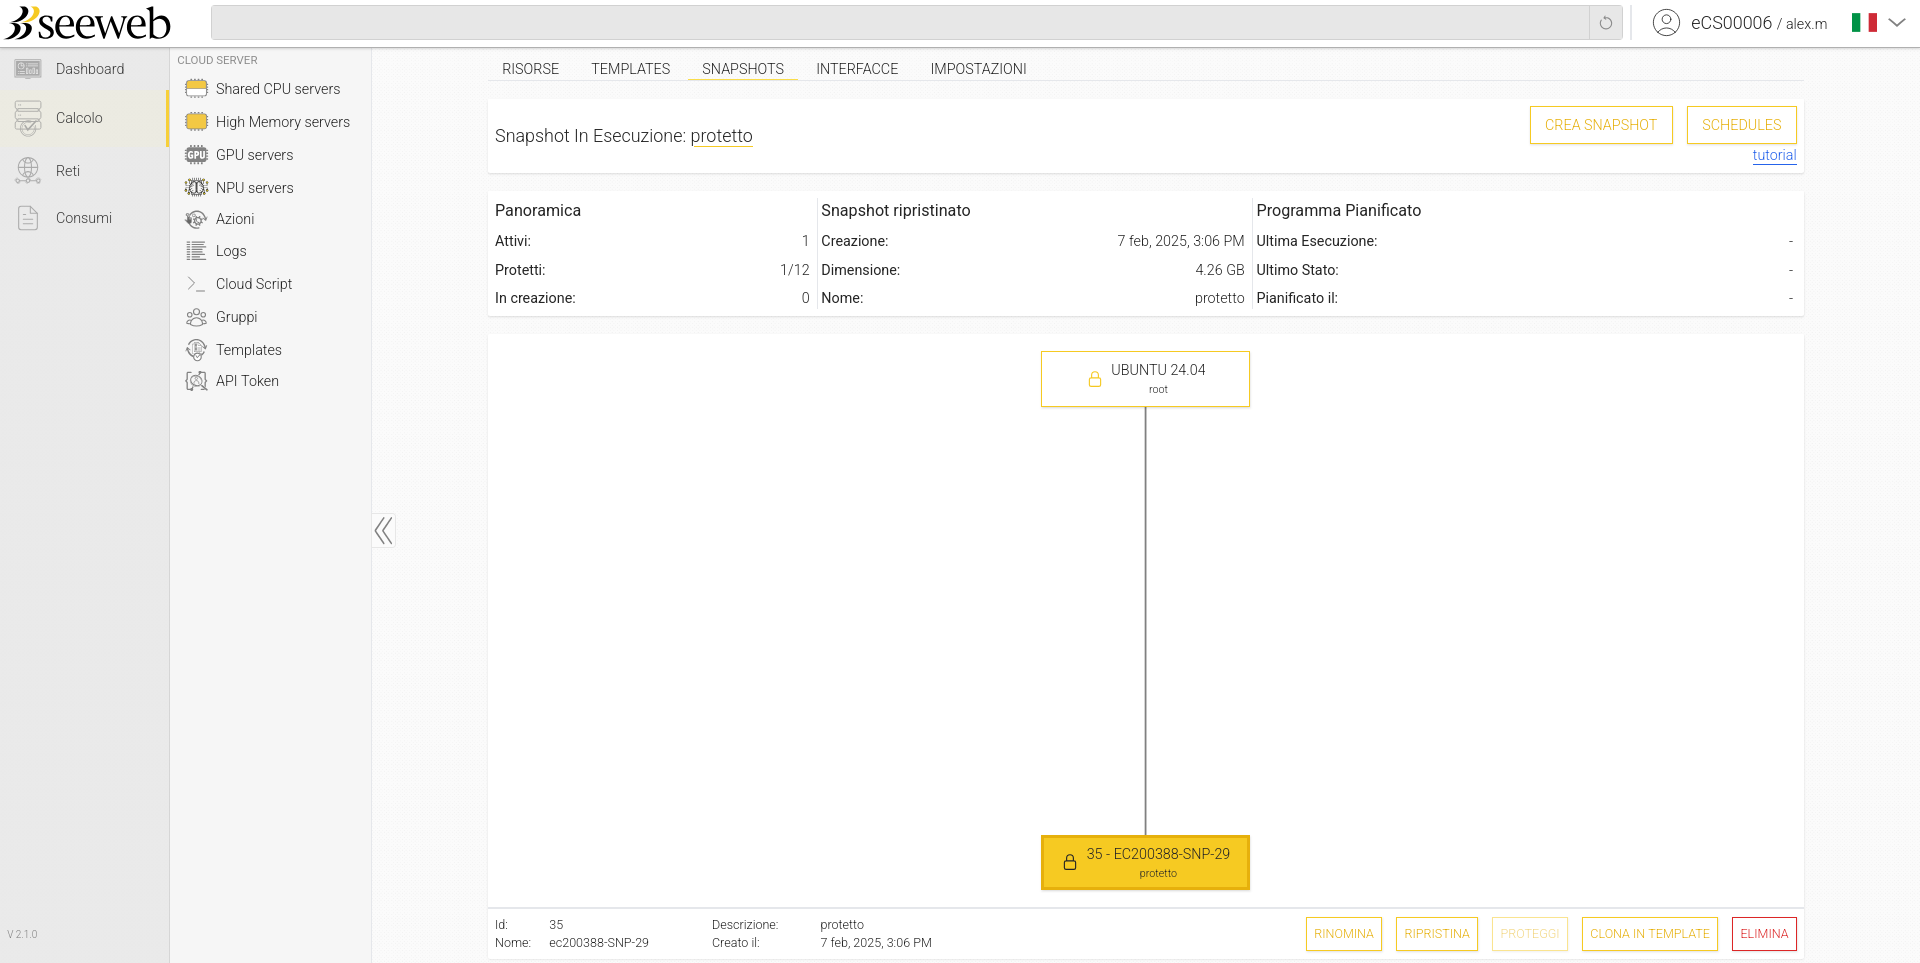
Task: Click the PROTEGGI button
Action: 1529,934
